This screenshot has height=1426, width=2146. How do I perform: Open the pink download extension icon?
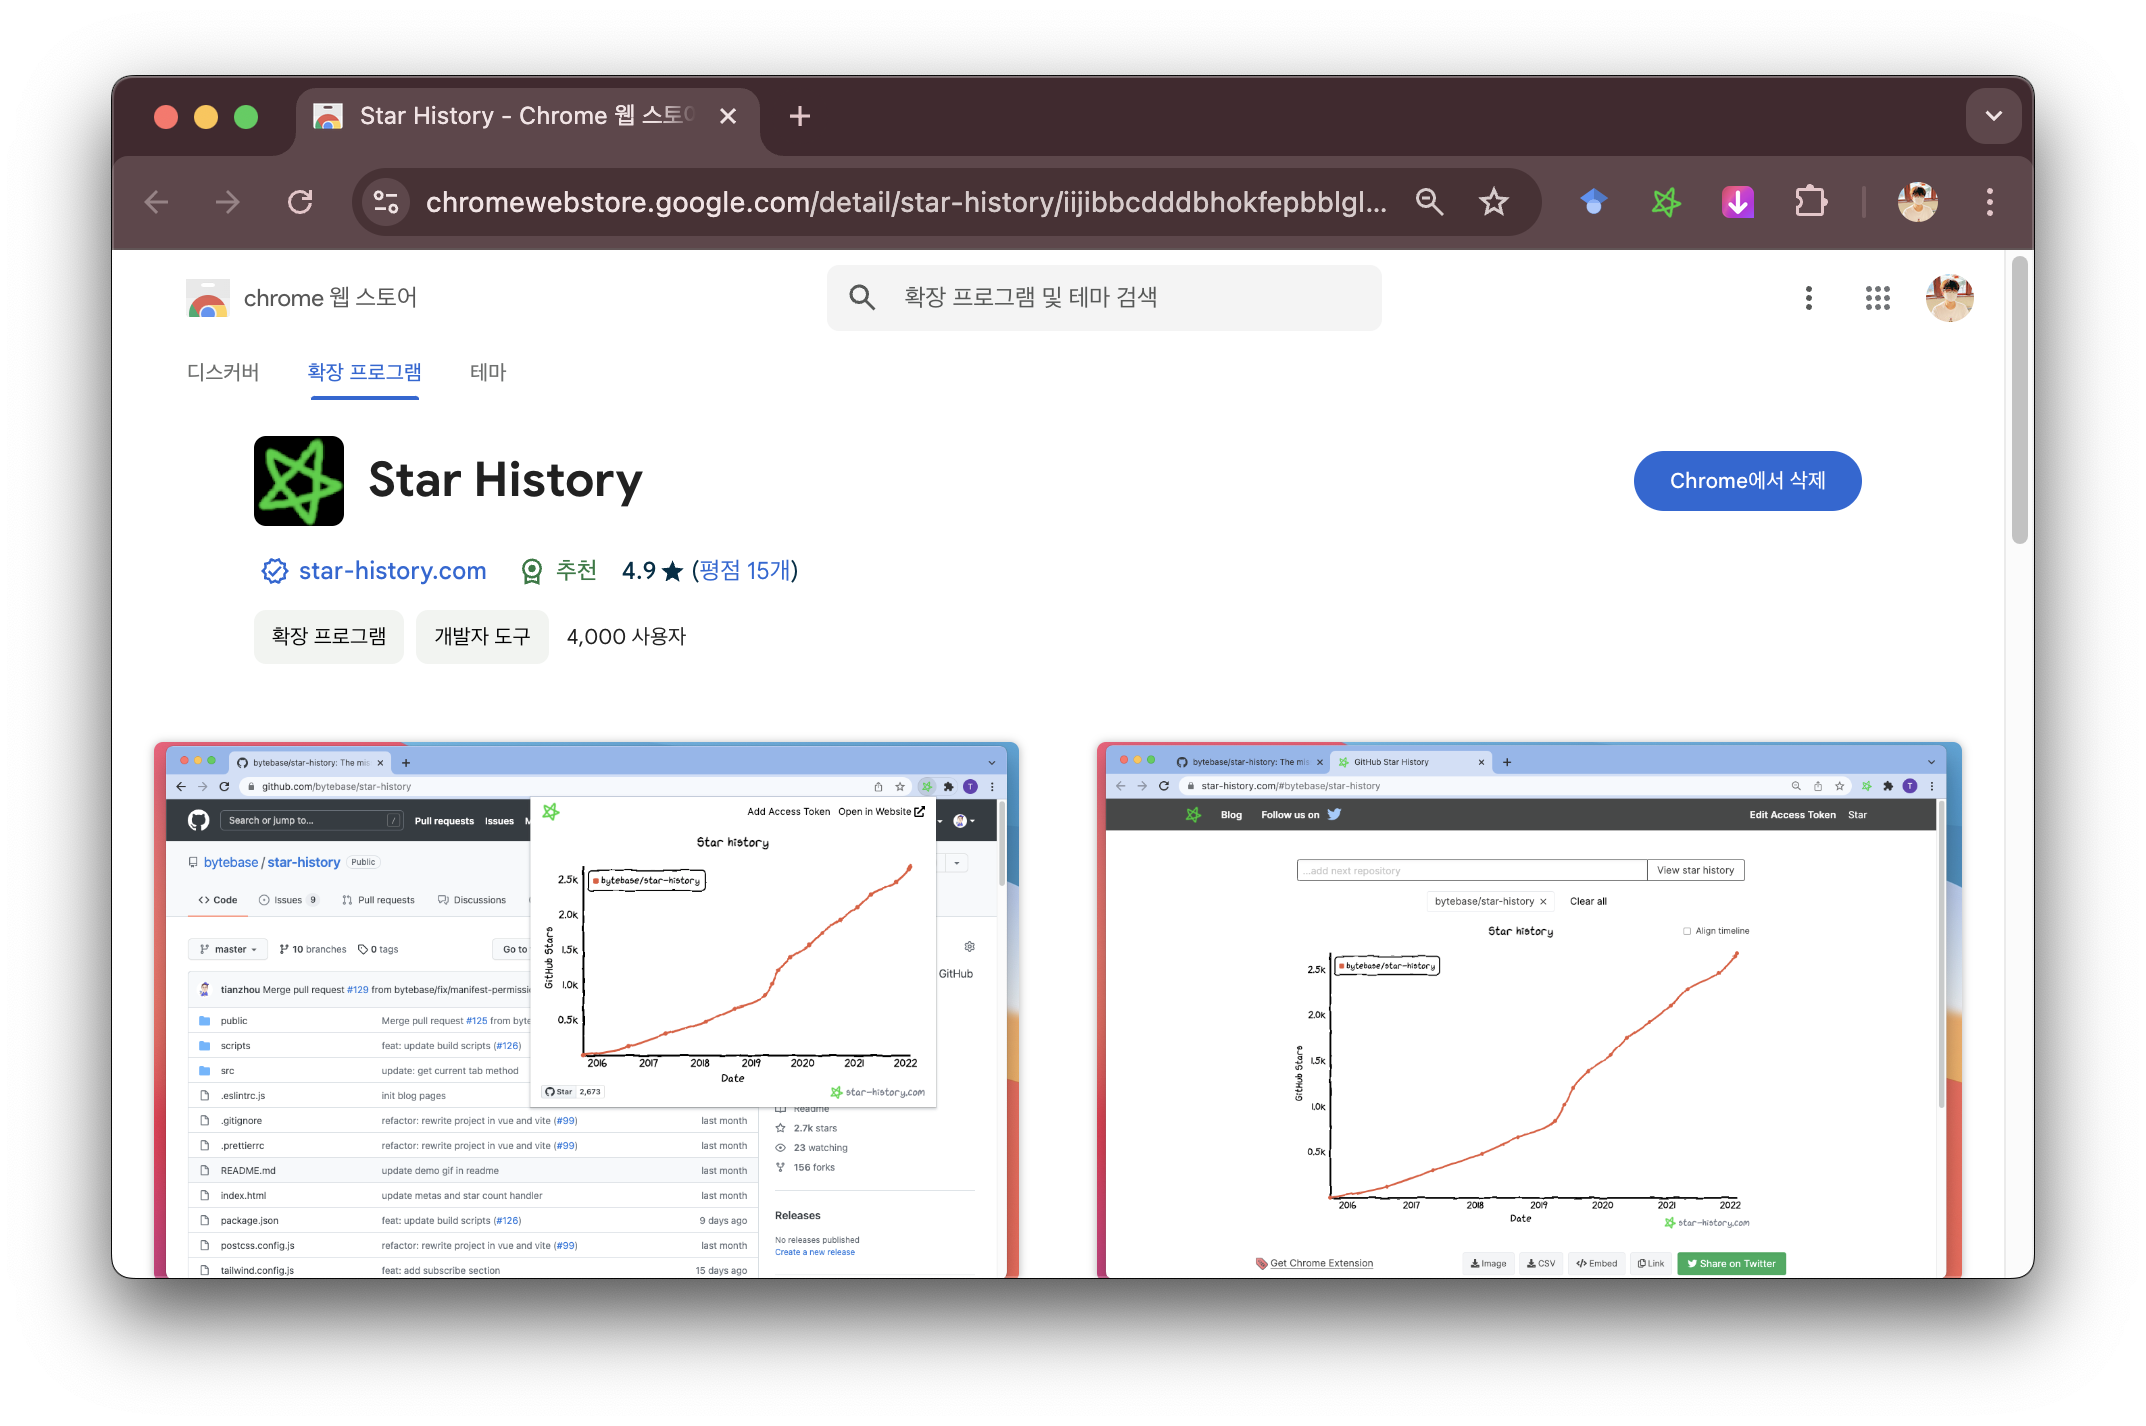1738,203
